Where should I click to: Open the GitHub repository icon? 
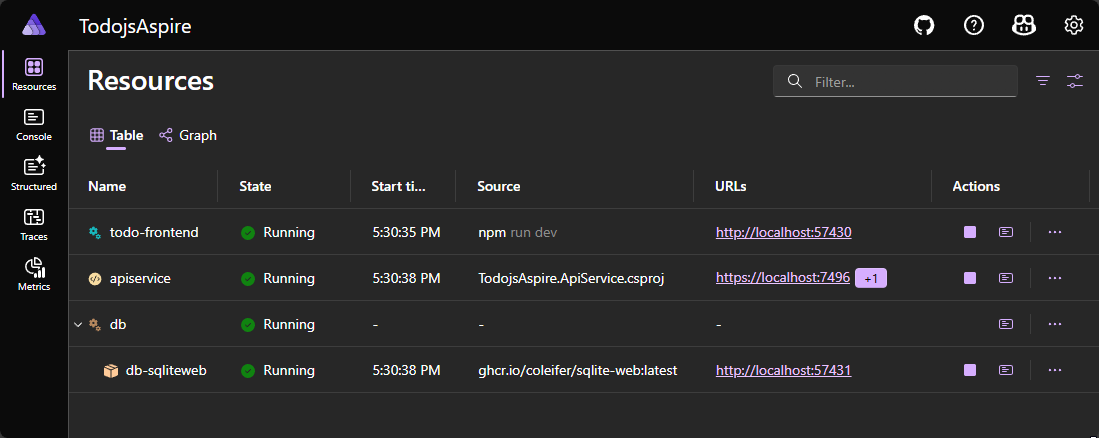(924, 26)
